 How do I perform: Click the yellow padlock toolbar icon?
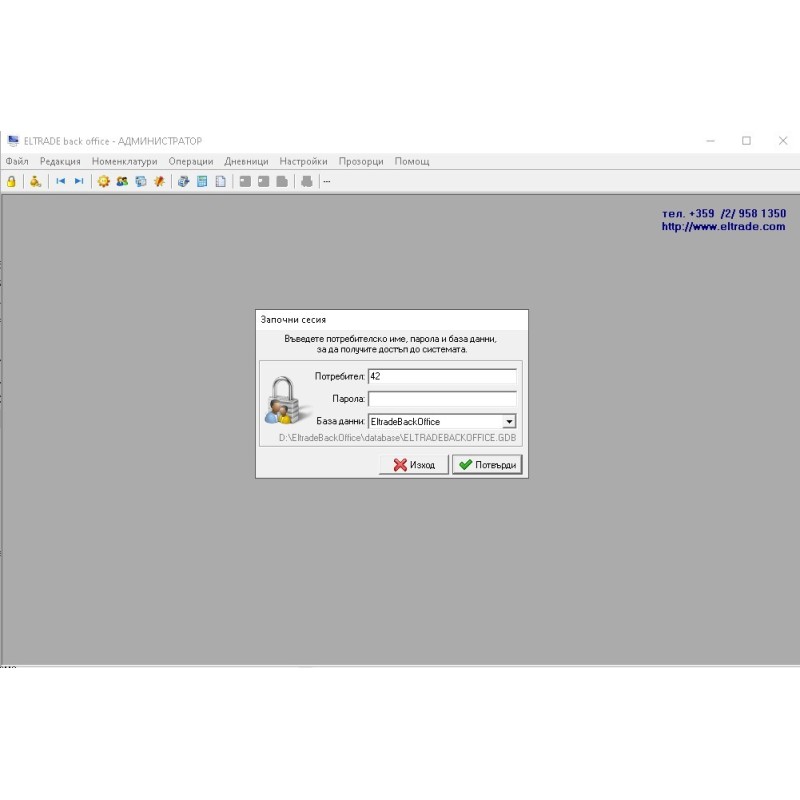pyautogui.click(x=11, y=181)
